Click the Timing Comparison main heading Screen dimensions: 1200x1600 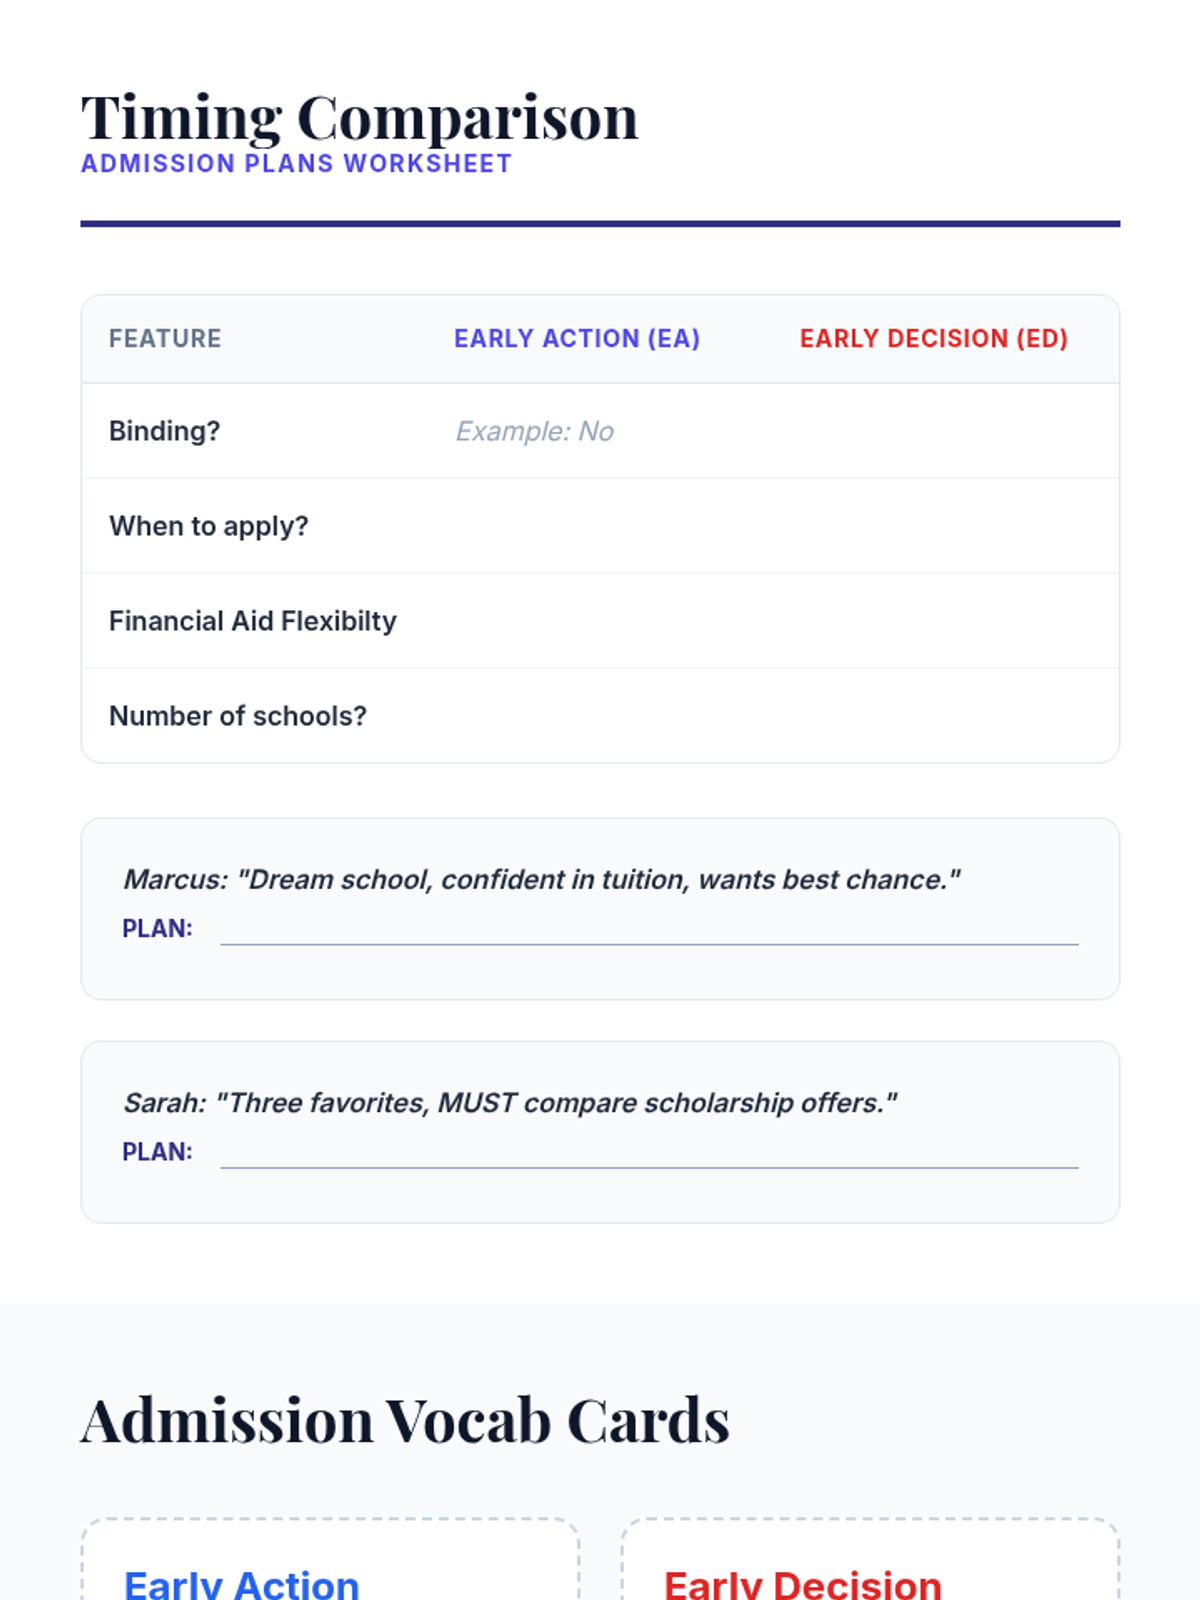pyautogui.click(x=359, y=118)
